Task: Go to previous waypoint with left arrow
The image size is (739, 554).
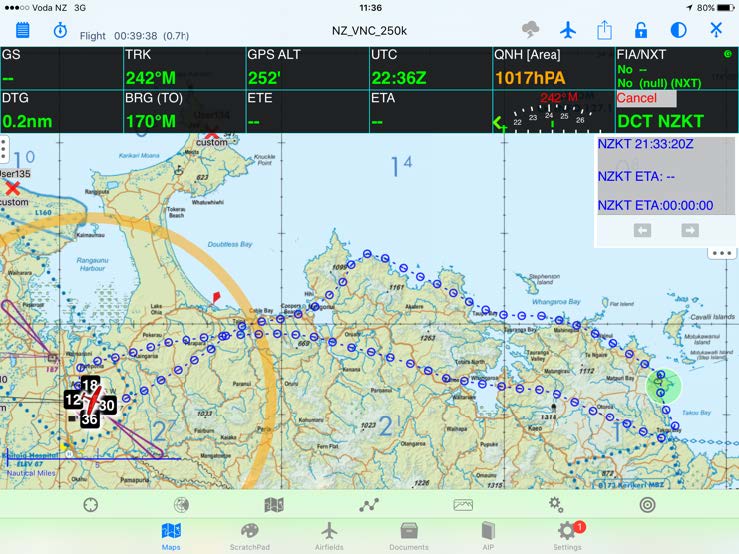Action: pyautogui.click(x=642, y=230)
